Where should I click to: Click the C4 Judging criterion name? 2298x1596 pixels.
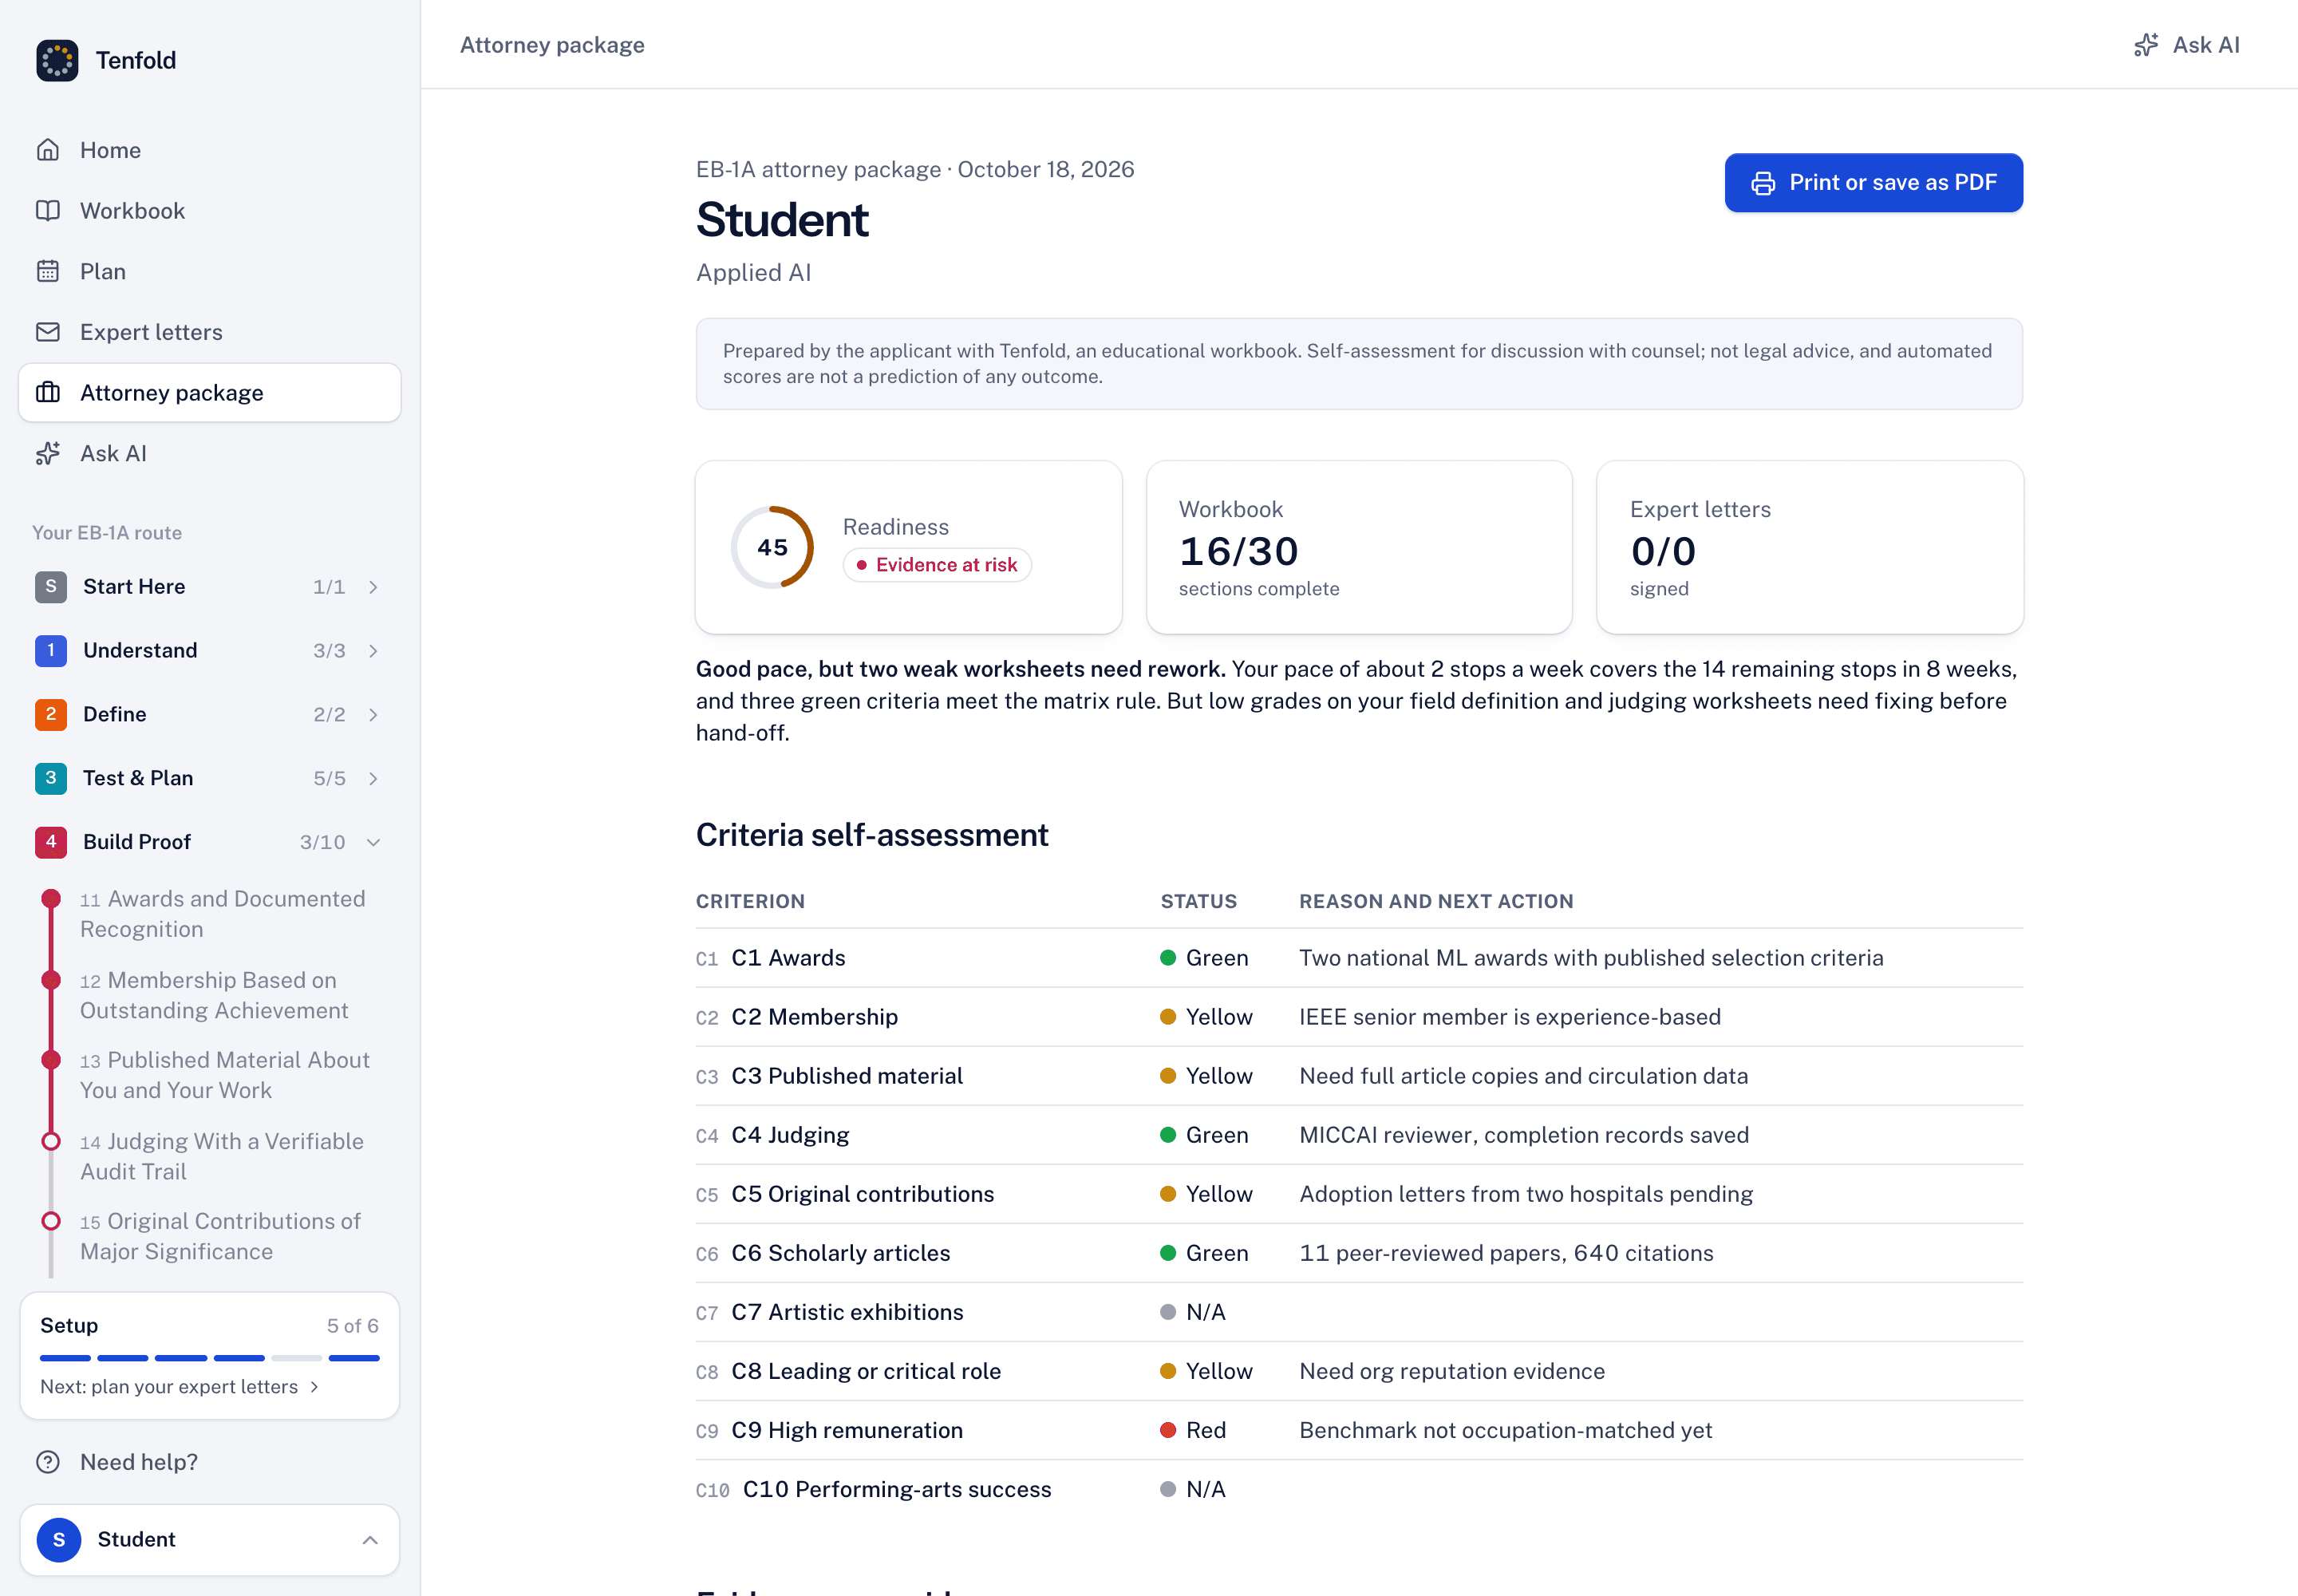(790, 1135)
